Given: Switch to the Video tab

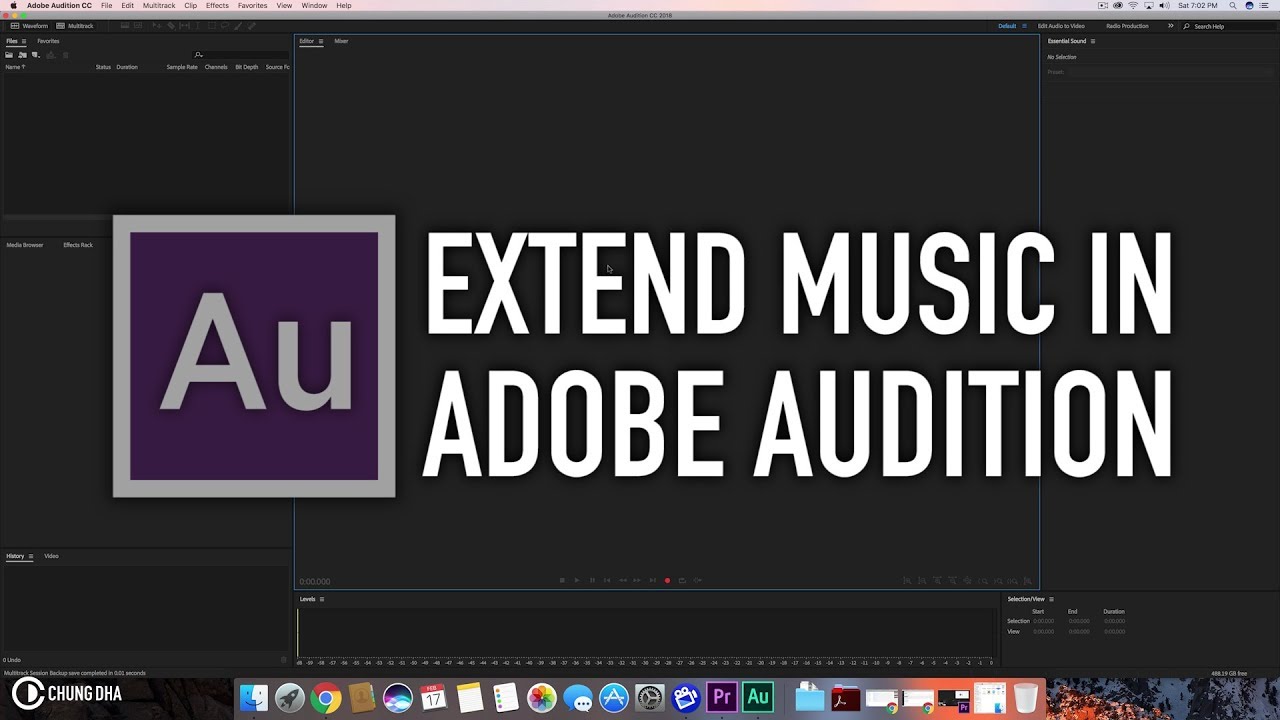Looking at the screenshot, I should coord(51,556).
